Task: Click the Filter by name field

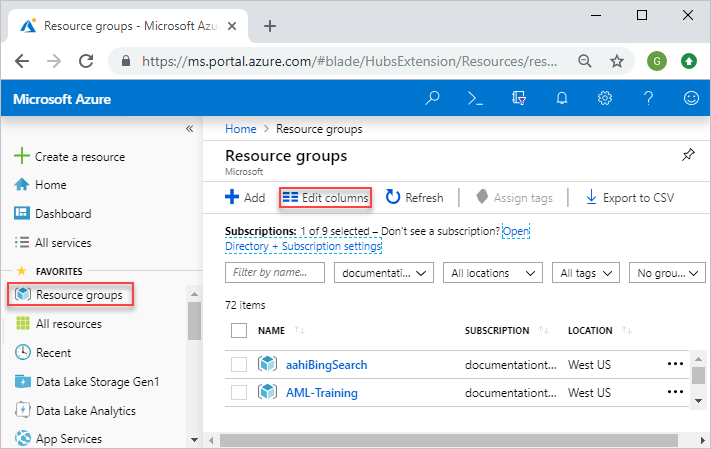Action: click(x=275, y=272)
